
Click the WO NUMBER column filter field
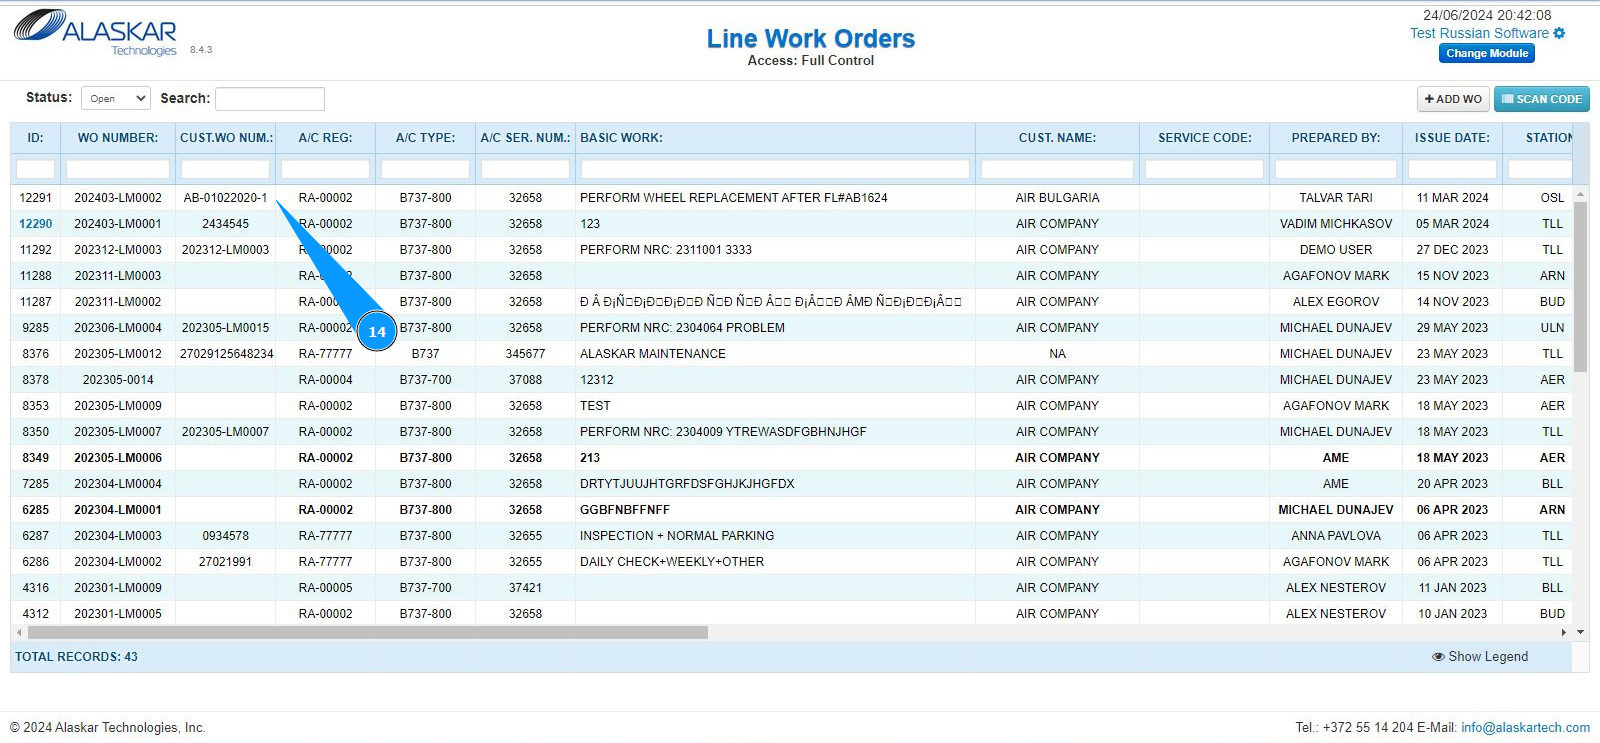pyautogui.click(x=118, y=169)
